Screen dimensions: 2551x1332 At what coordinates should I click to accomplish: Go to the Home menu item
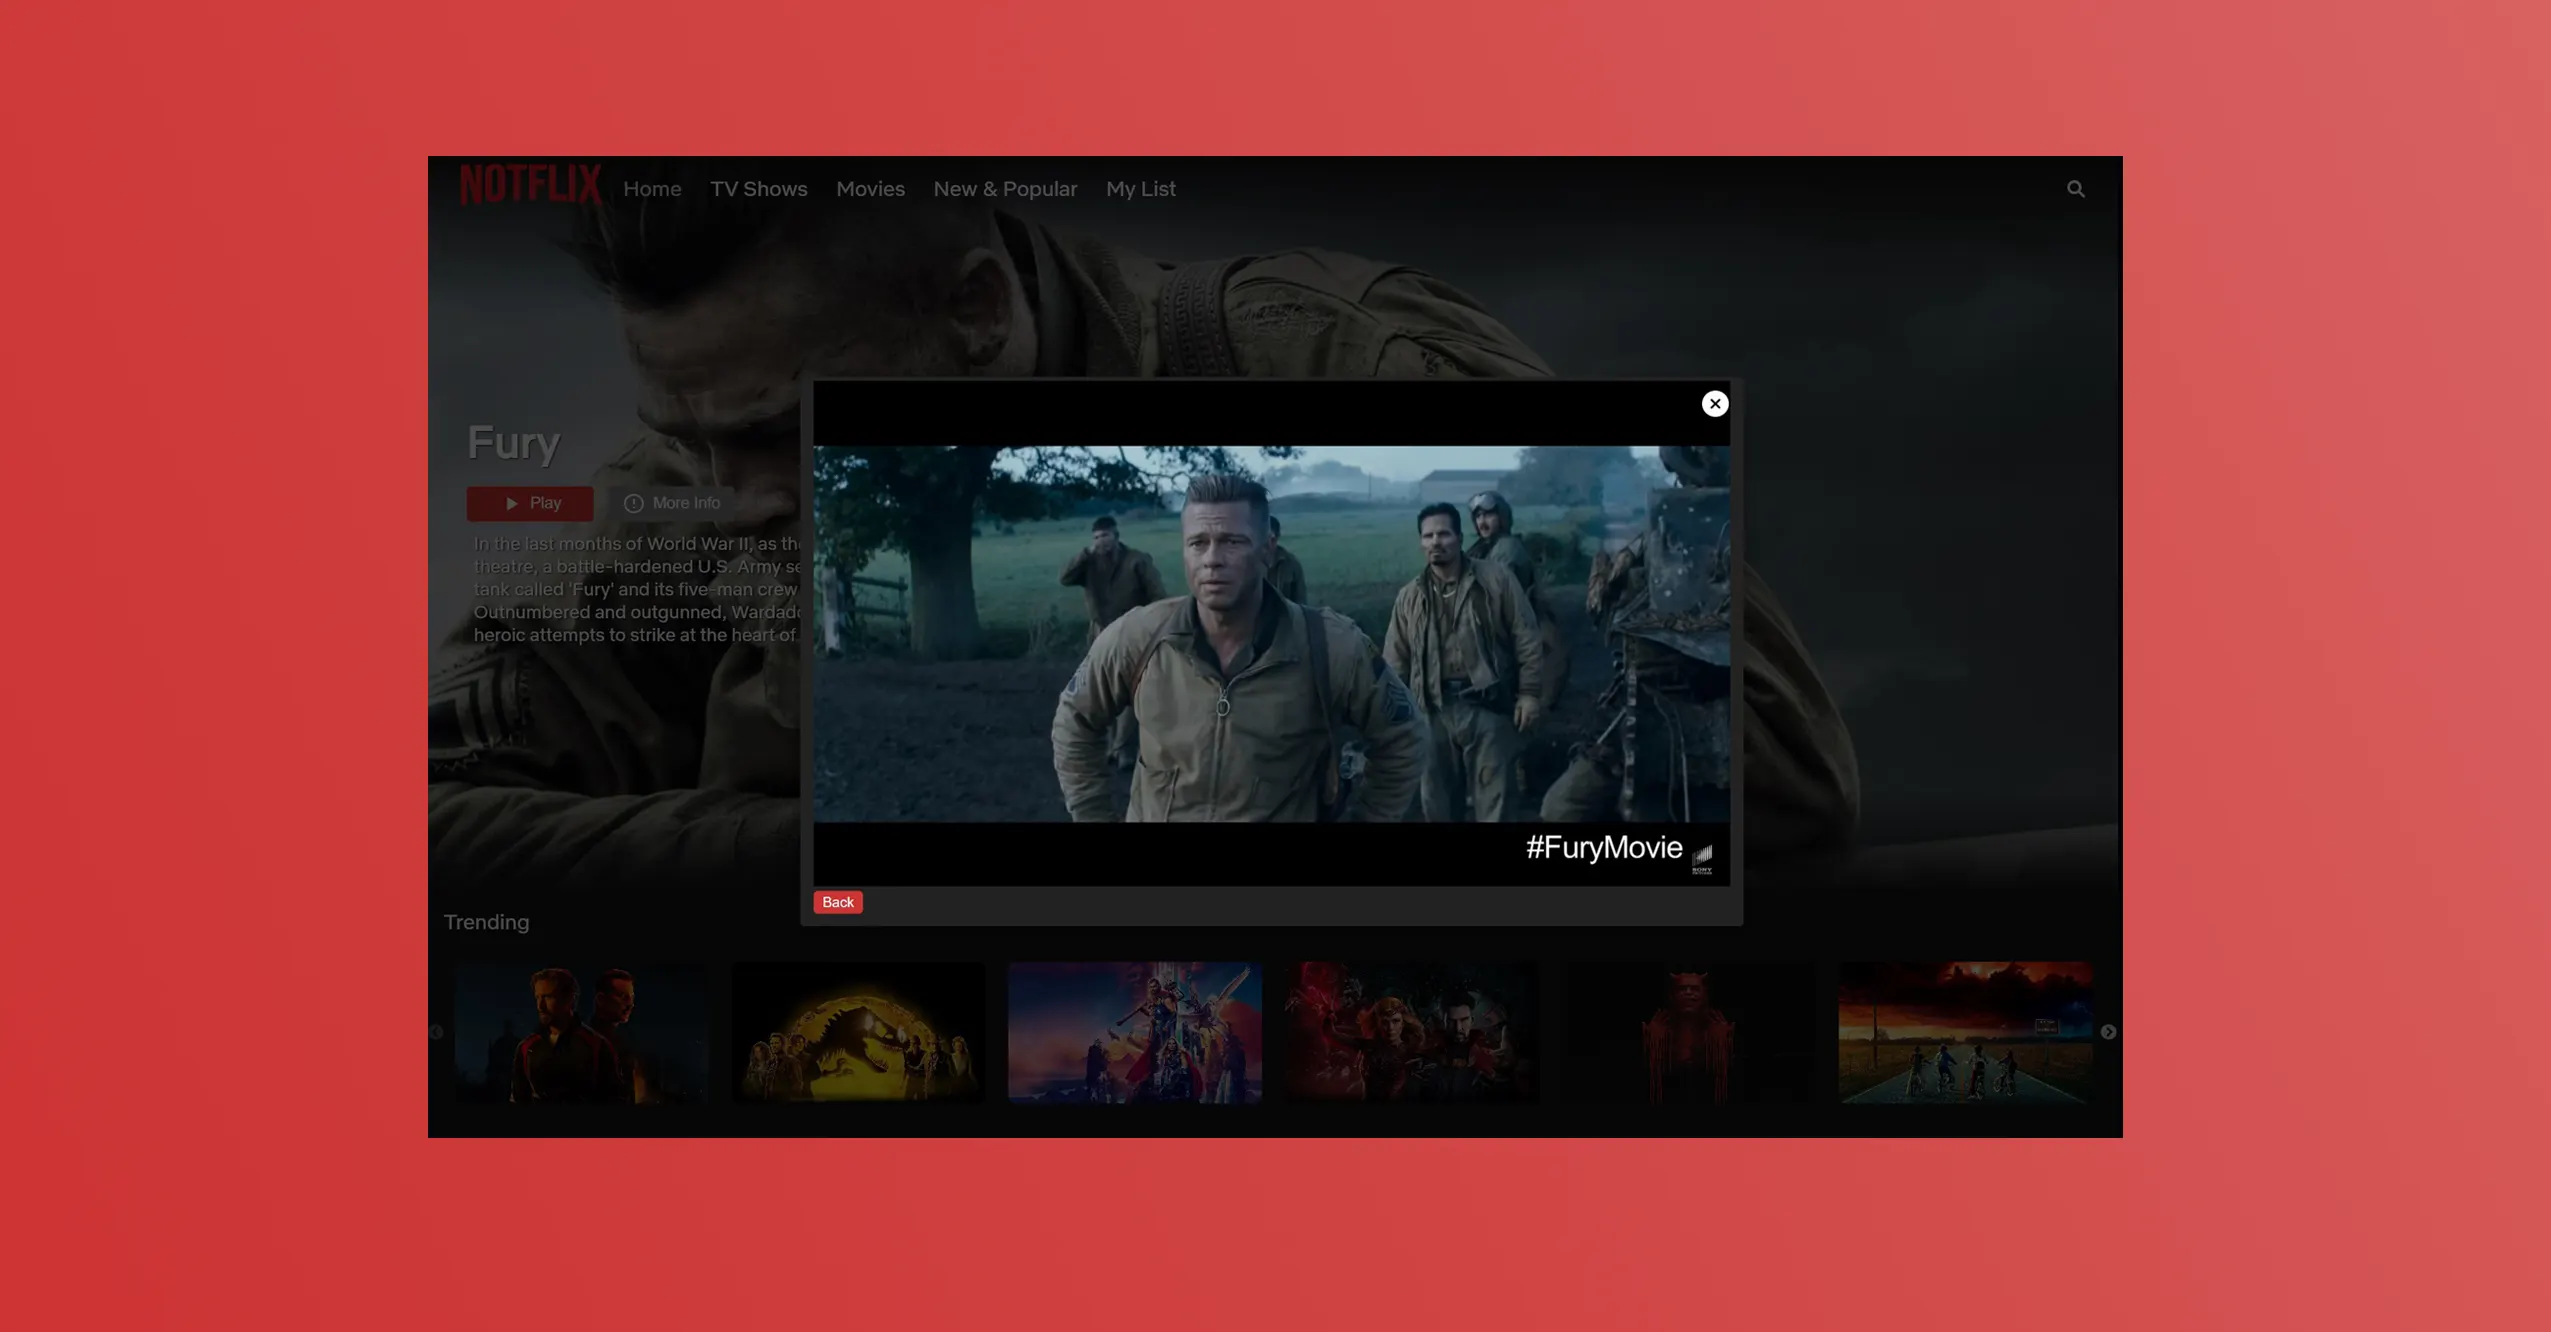coord(652,189)
